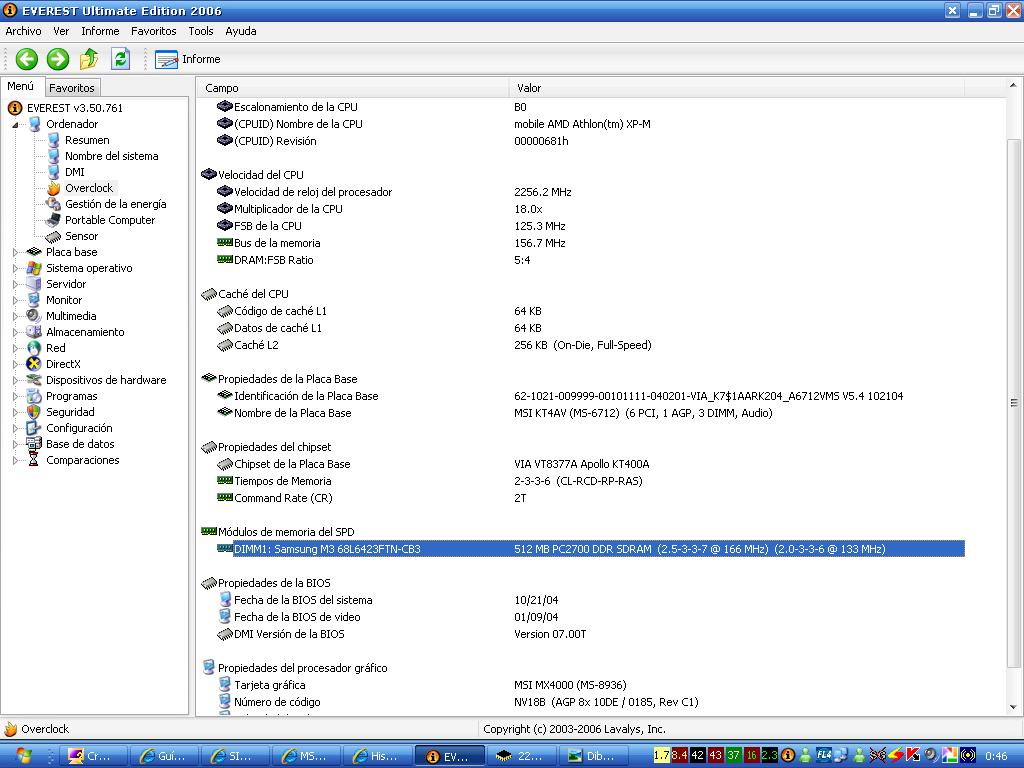Viewport: 1024px width, 768px height.
Task: Click the Refresh toolbar icon
Action: pos(120,59)
